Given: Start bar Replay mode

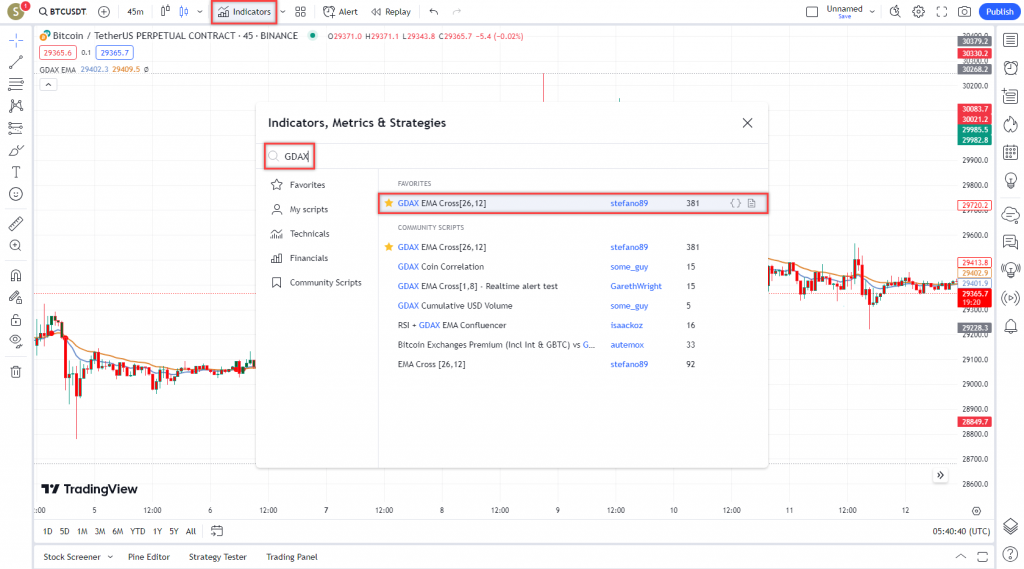Looking at the screenshot, I should 391,12.
